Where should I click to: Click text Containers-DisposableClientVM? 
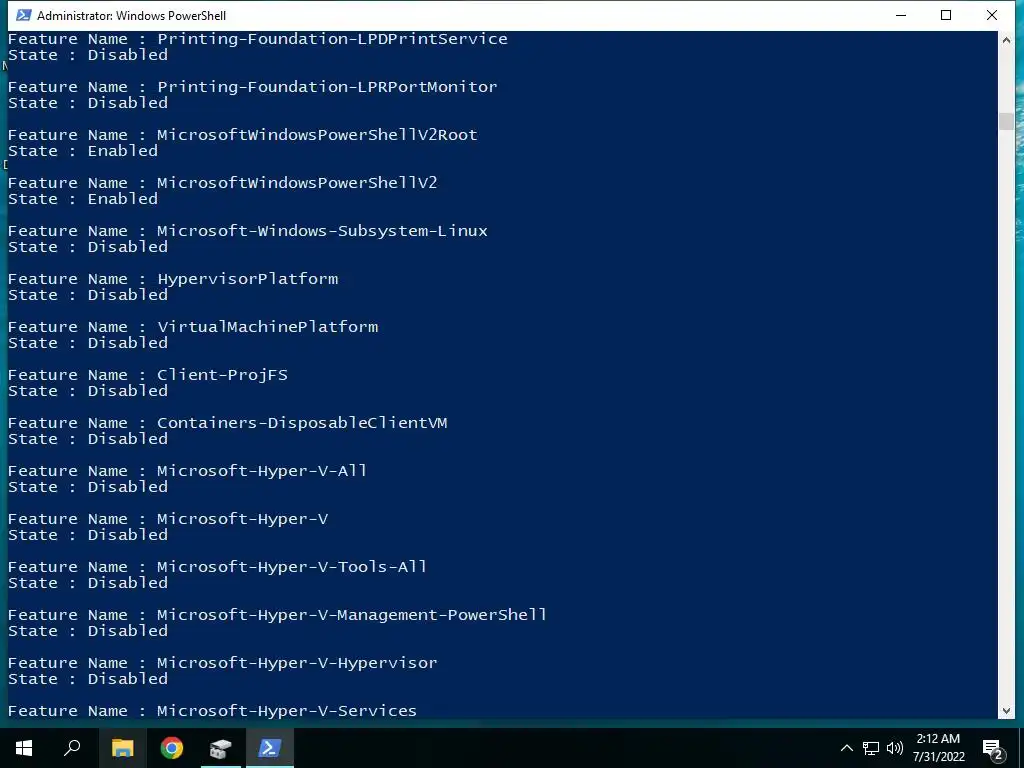302,423
